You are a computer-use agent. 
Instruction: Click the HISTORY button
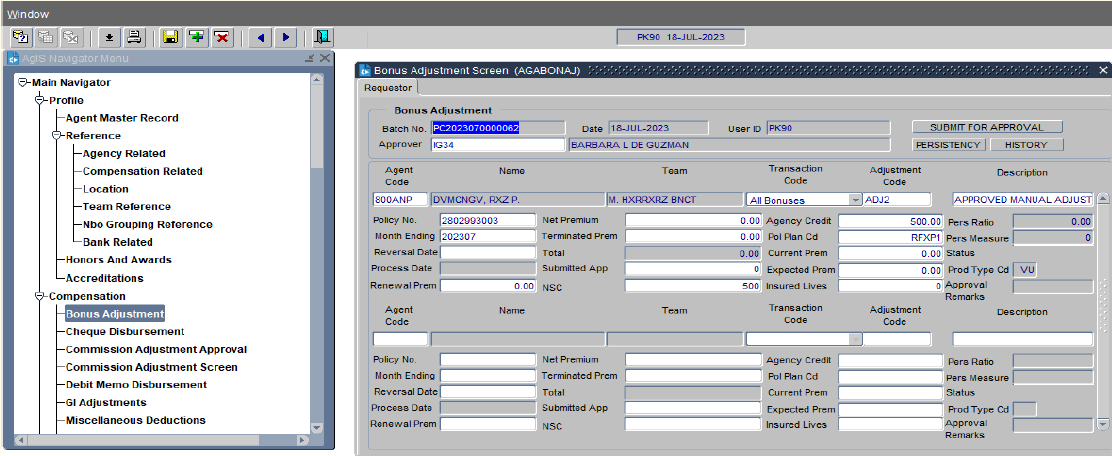pos(1026,145)
